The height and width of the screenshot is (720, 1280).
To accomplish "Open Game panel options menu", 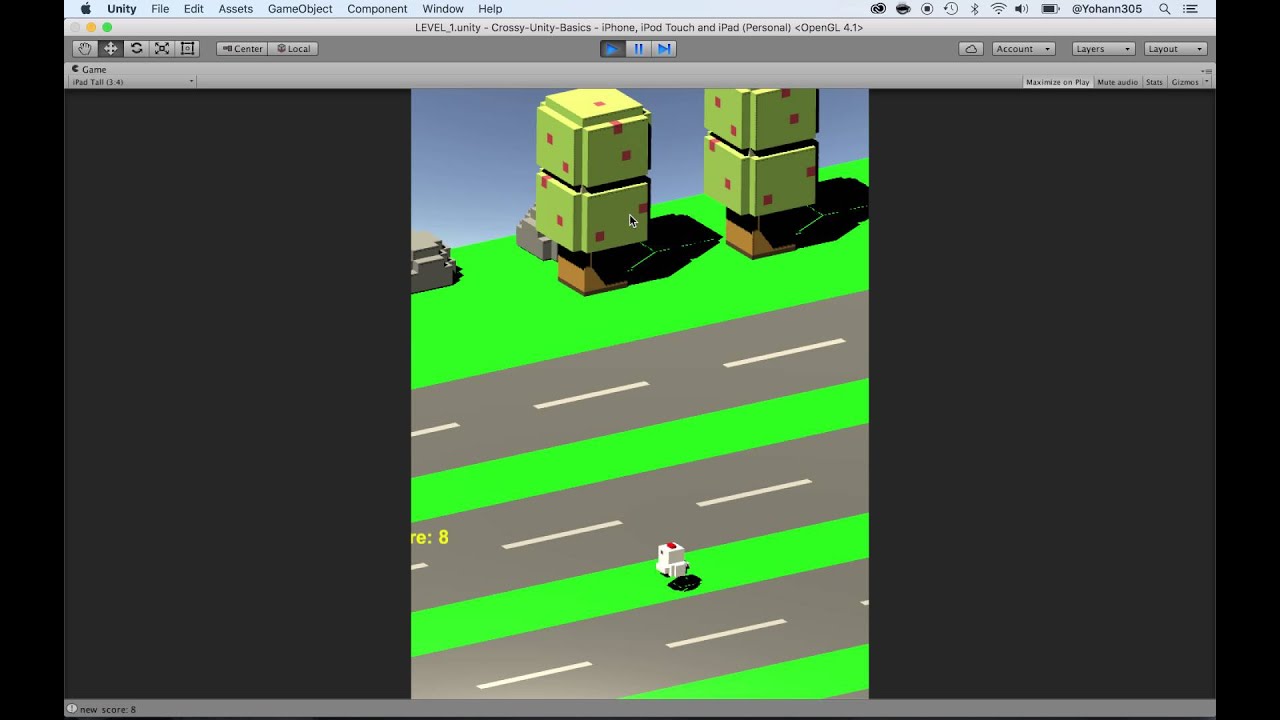I will (1206, 70).
